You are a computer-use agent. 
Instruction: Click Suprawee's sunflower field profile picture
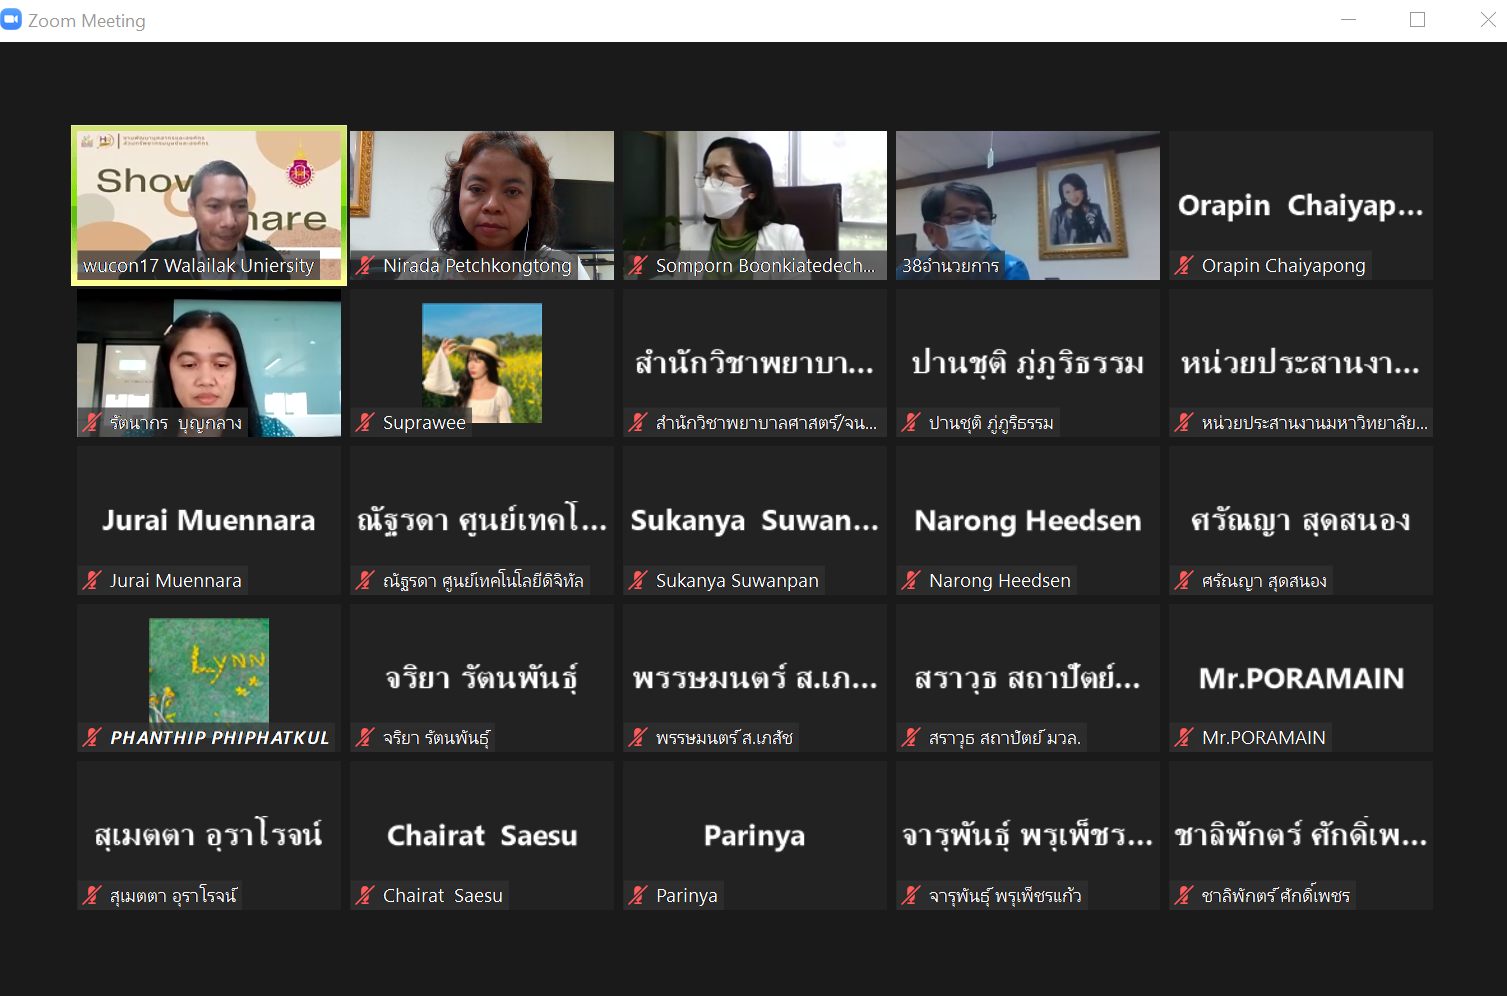tap(481, 362)
